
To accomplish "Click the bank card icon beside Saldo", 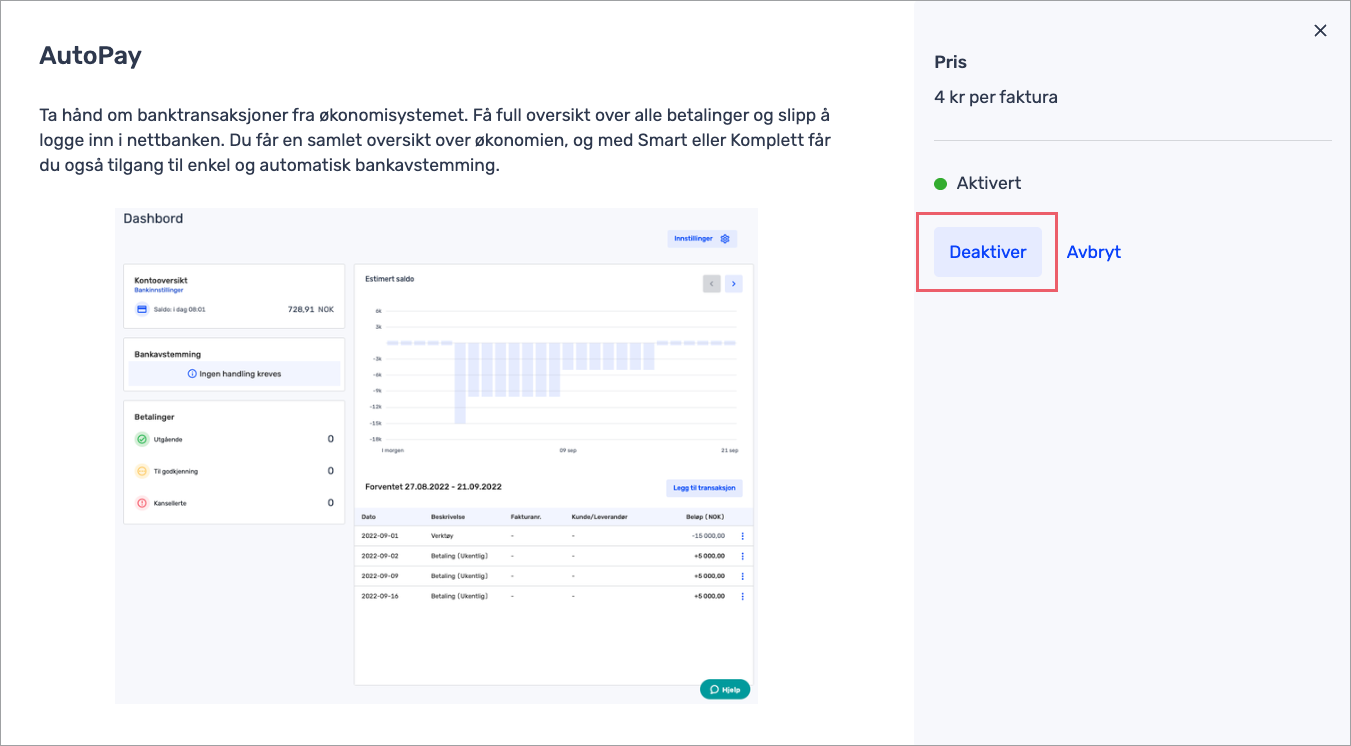I will pyautogui.click(x=142, y=310).
